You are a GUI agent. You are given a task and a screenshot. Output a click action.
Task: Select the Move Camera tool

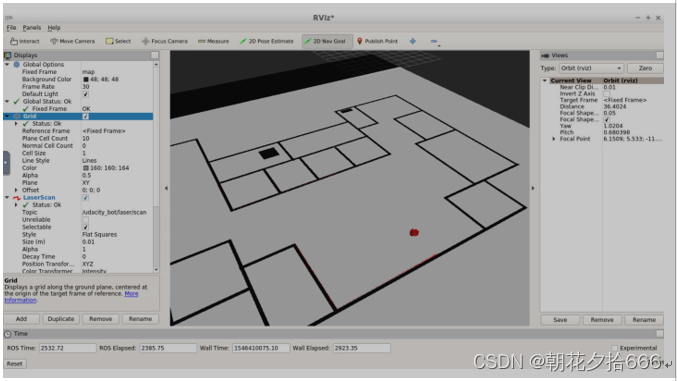pyautogui.click(x=72, y=41)
